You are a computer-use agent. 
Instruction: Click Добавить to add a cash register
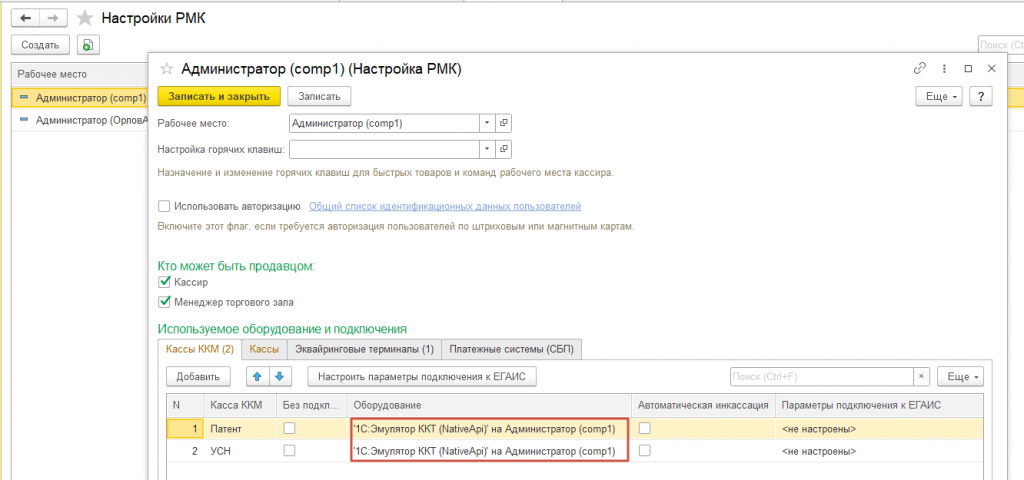click(198, 377)
